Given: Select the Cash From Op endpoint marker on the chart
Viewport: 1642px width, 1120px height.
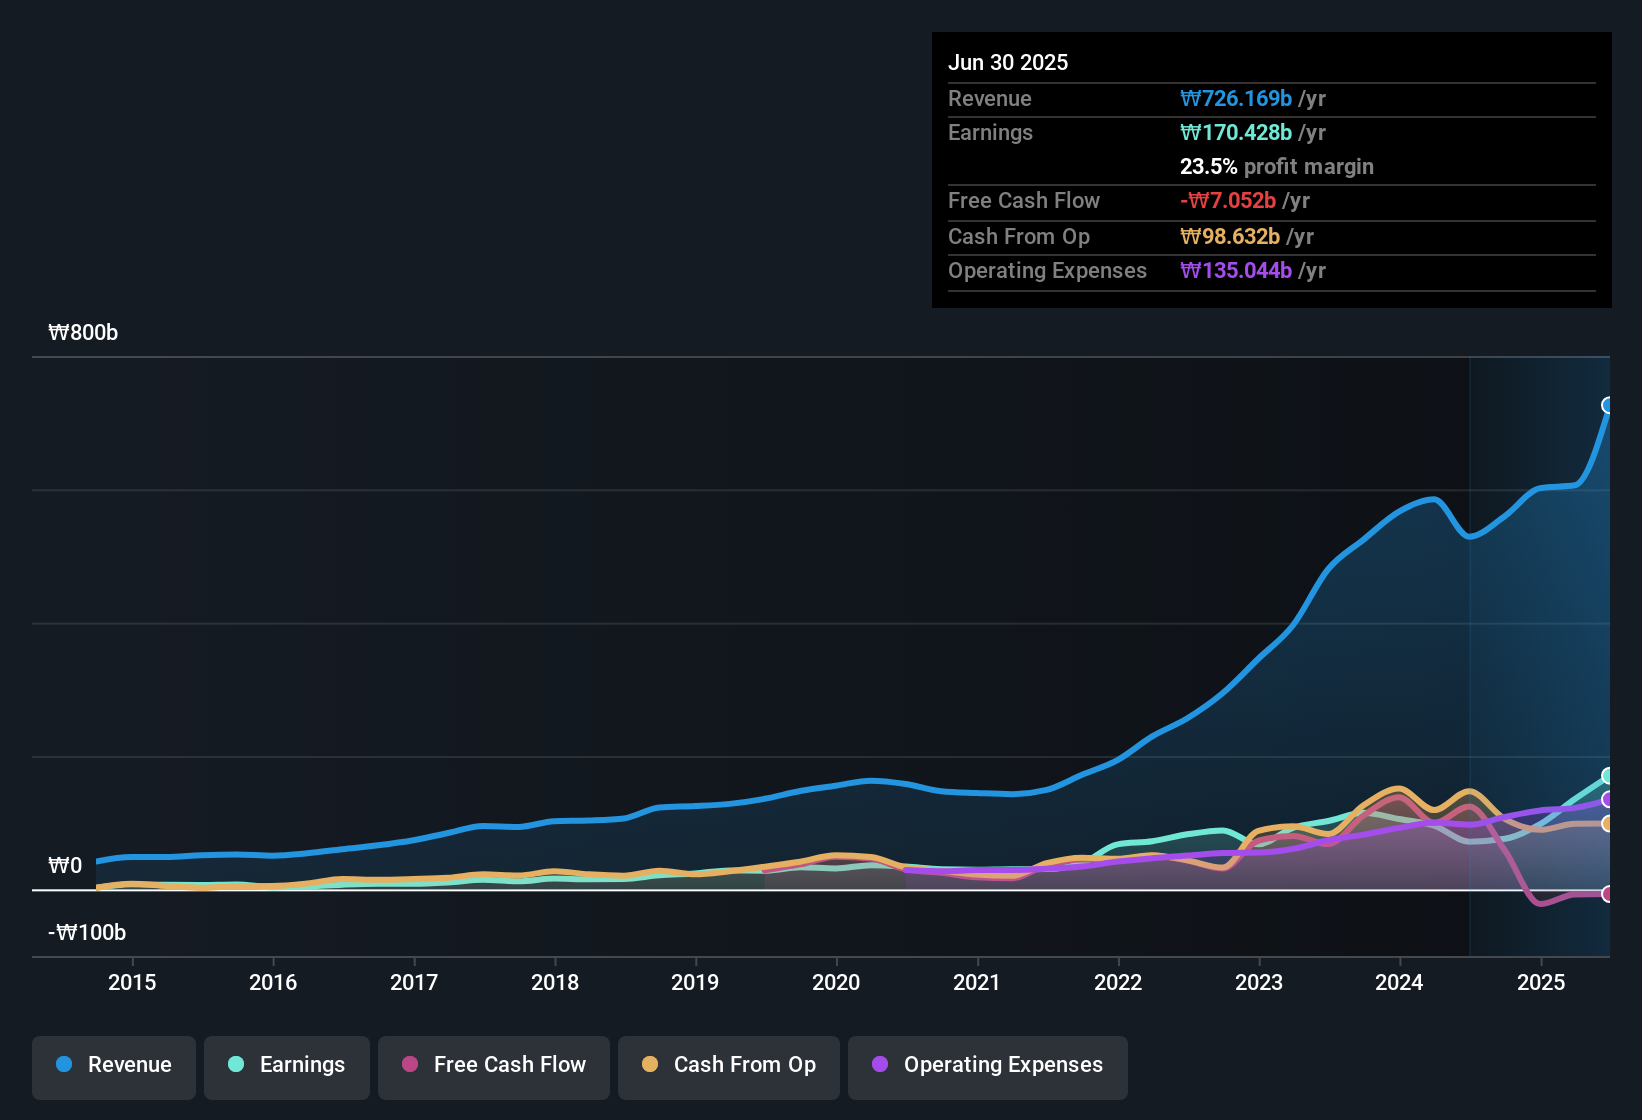Looking at the screenshot, I should tap(1608, 824).
